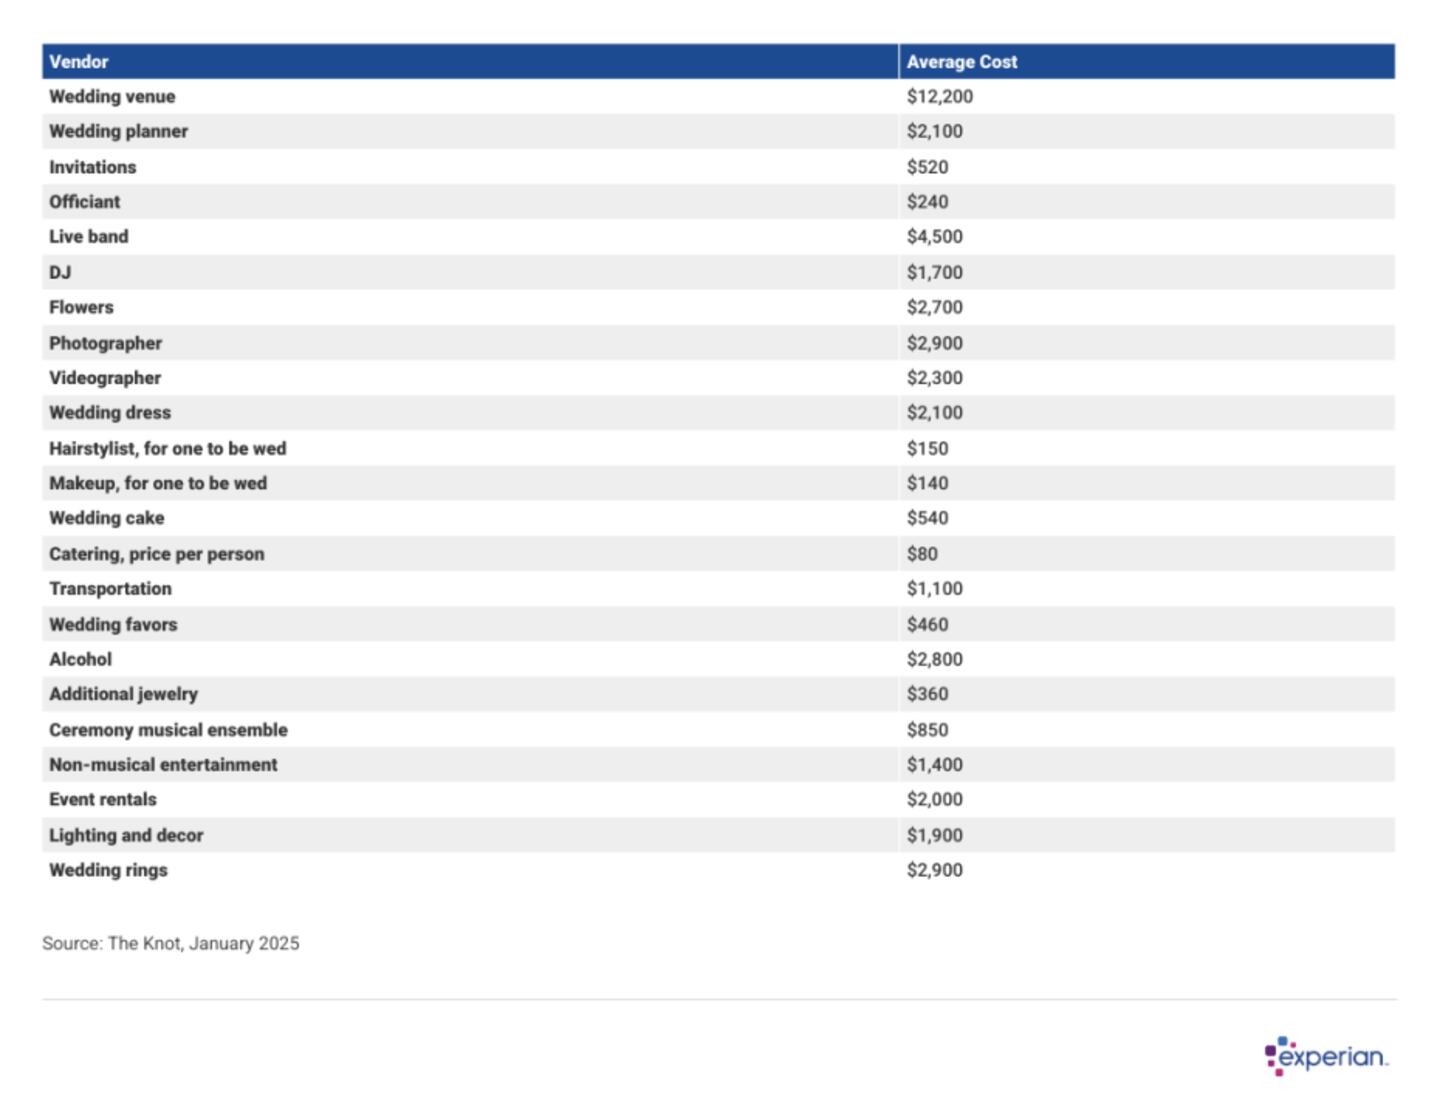Select the Hairstylist, for one to be wed row
Screen dimensions: 1440x1115
pos(168,448)
